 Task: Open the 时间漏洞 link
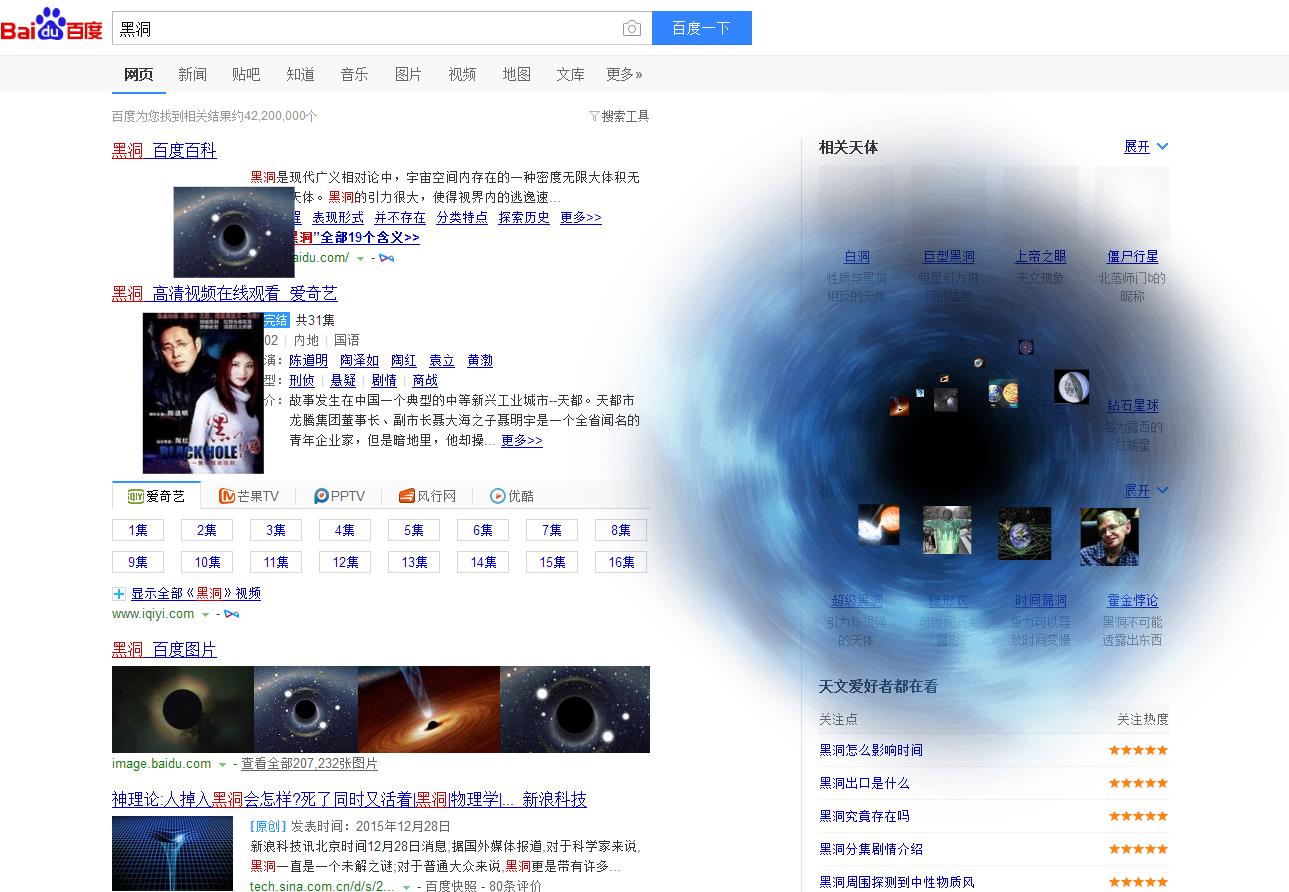click(x=1041, y=601)
